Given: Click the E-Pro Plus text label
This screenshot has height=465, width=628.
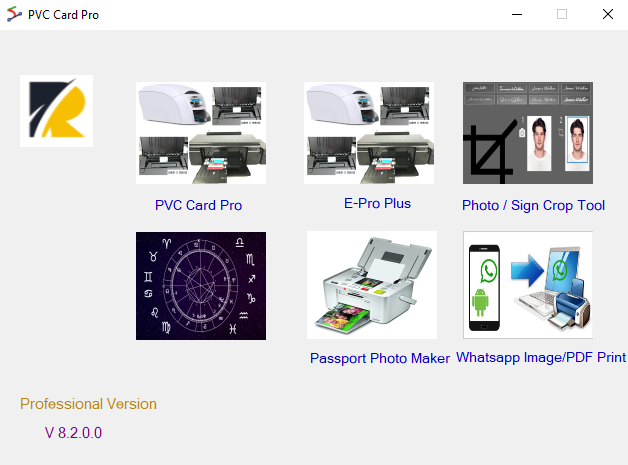Looking at the screenshot, I should point(377,203).
